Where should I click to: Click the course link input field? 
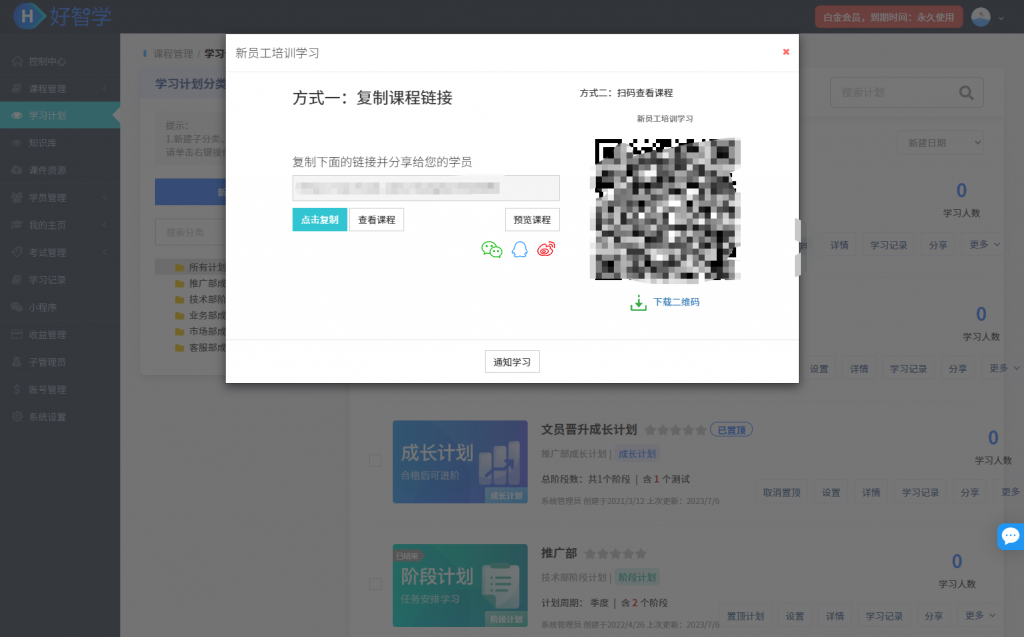pyautogui.click(x=426, y=188)
